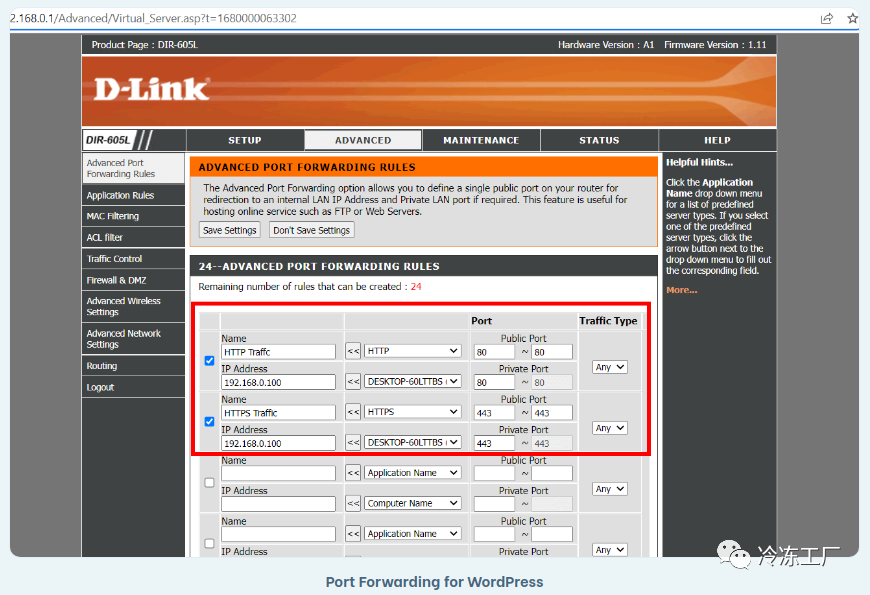Open Traffic Type dropdown for HTTPS Traffic

point(610,428)
